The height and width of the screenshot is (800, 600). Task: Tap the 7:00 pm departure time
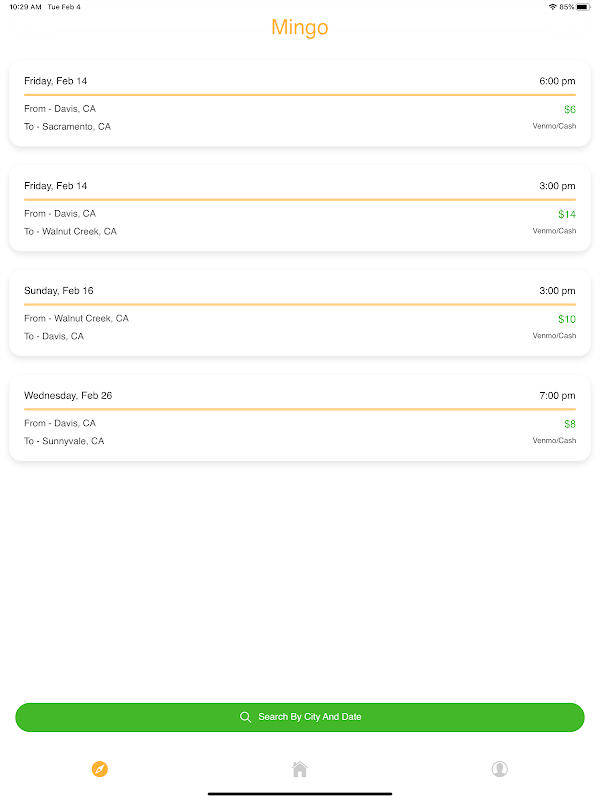pos(555,396)
